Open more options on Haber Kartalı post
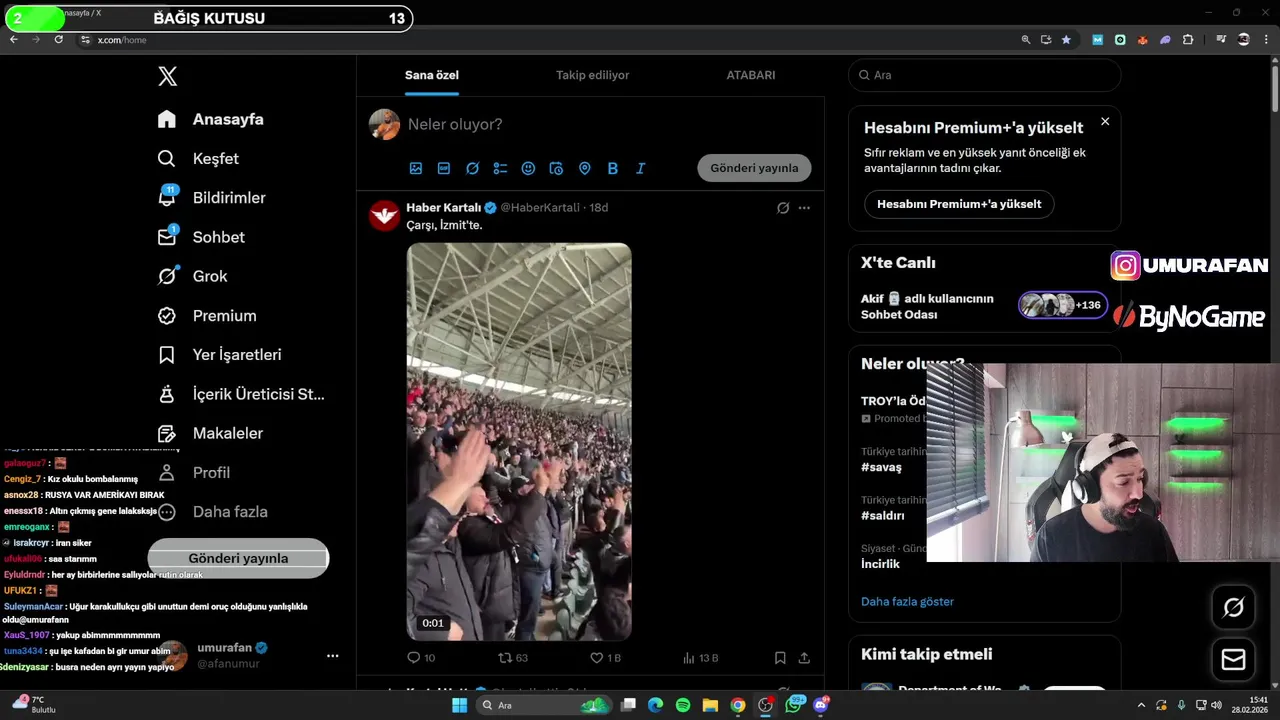Screen dimensions: 1280x720 coord(804,208)
